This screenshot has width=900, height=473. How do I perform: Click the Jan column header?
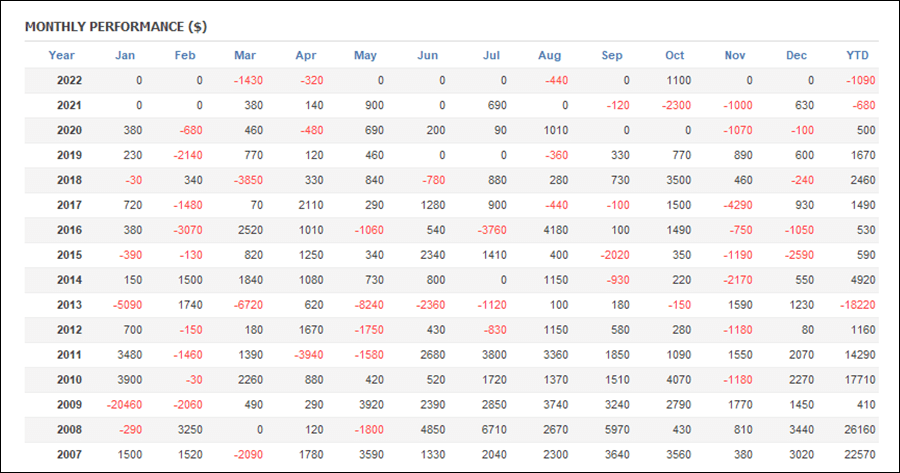pos(125,55)
